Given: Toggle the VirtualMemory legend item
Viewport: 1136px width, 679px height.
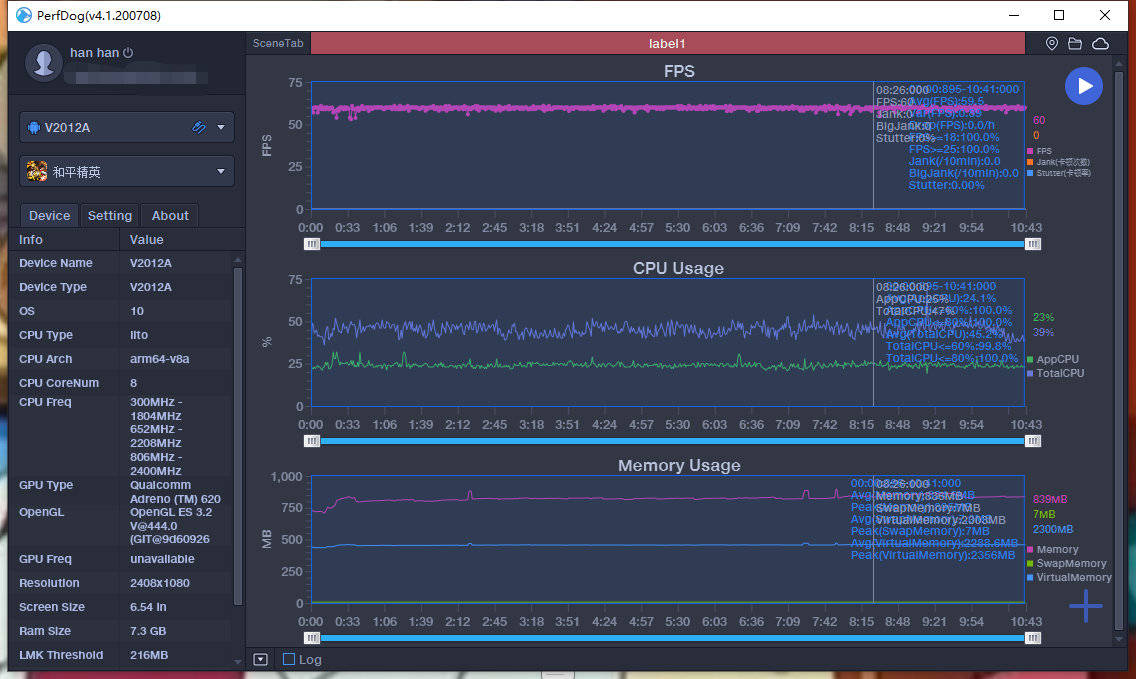Looking at the screenshot, I should (x=1069, y=578).
